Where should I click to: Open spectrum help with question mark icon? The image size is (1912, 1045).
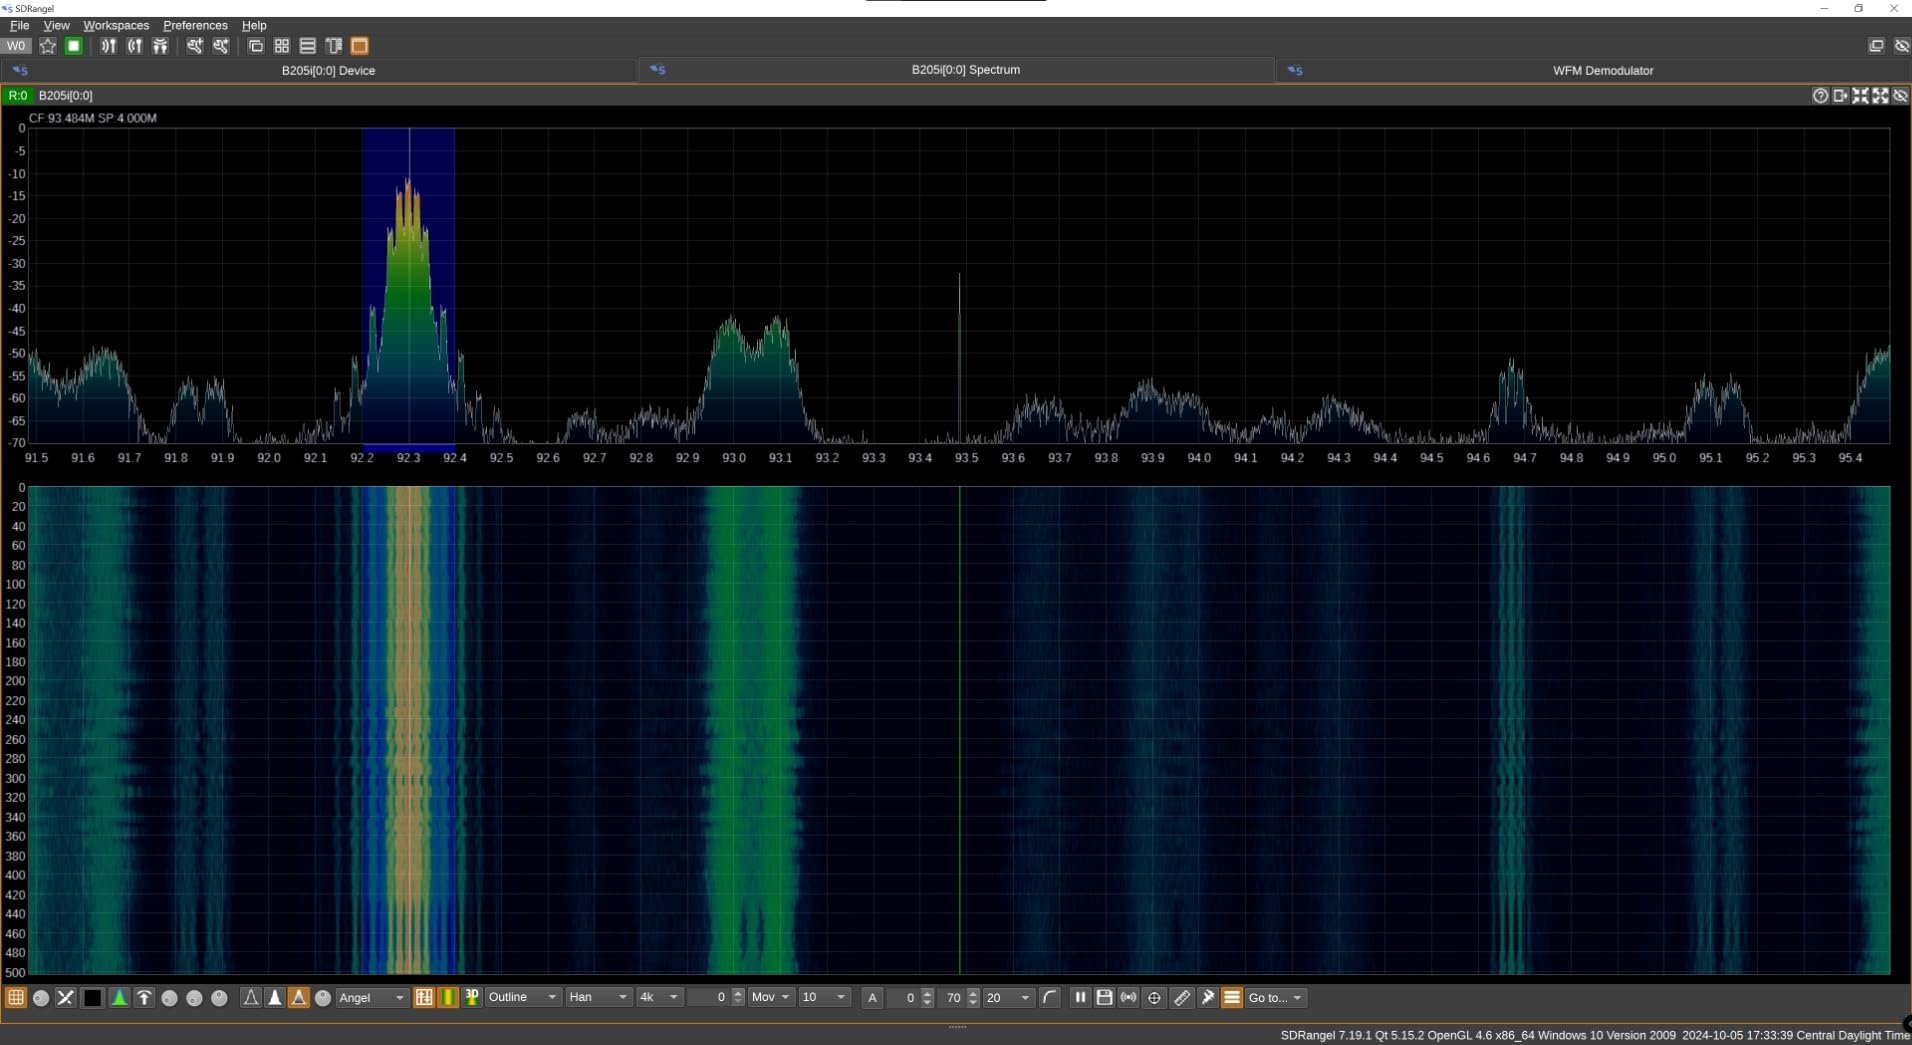(x=1820, y=95)
